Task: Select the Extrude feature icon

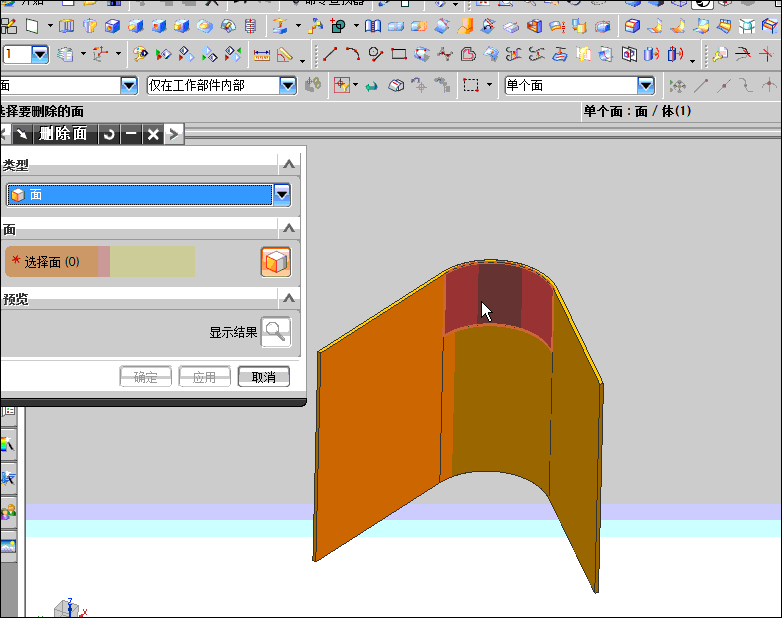Action: click(x=66, y=26)
